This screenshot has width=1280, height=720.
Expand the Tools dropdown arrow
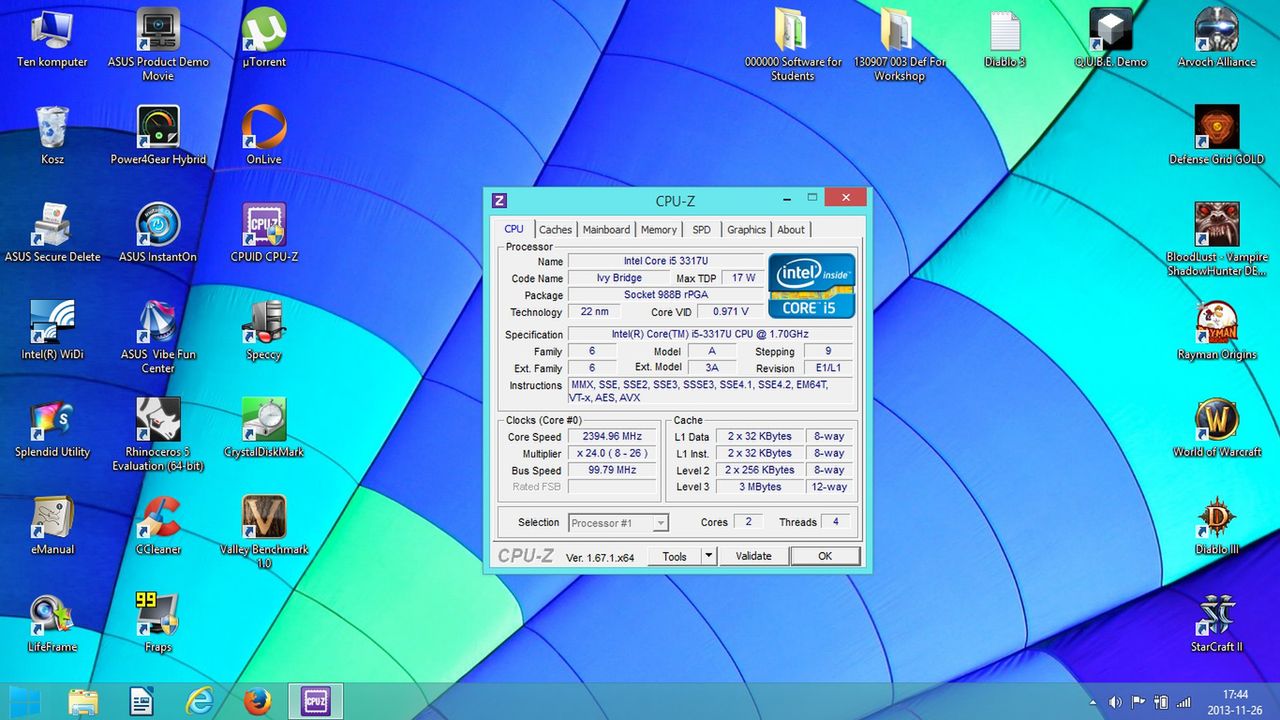tap(708, 556)
